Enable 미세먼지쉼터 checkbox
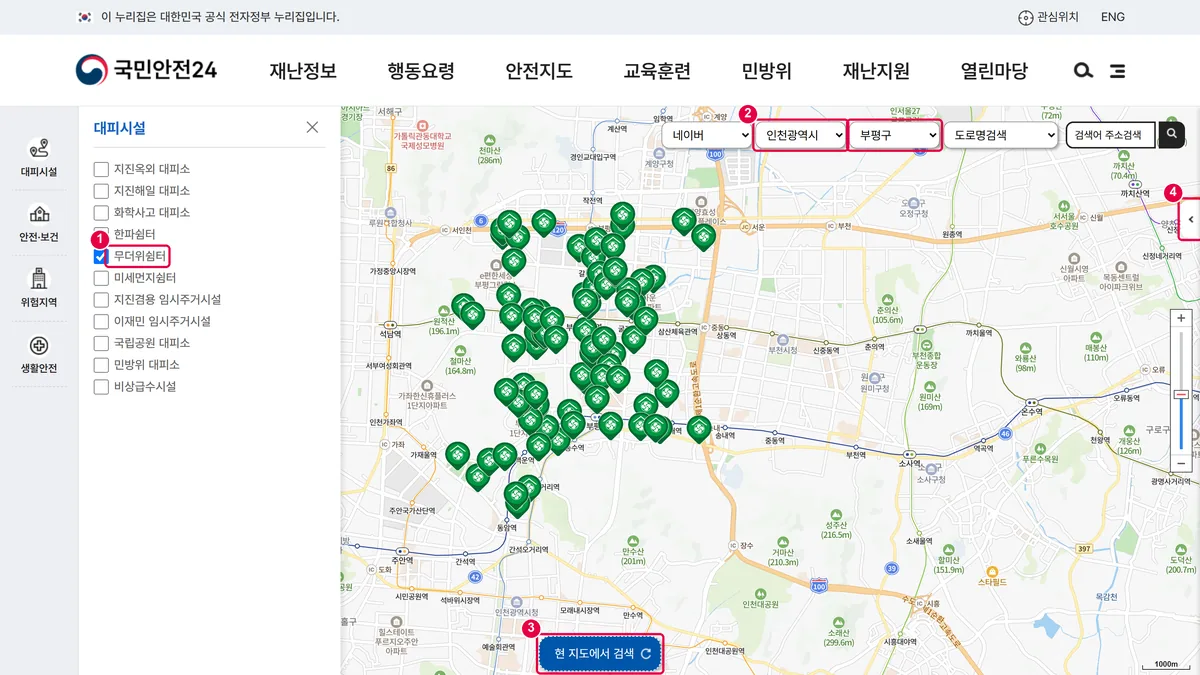The height and width of the screenshot is (675, 1200). (x=101, y=278)
